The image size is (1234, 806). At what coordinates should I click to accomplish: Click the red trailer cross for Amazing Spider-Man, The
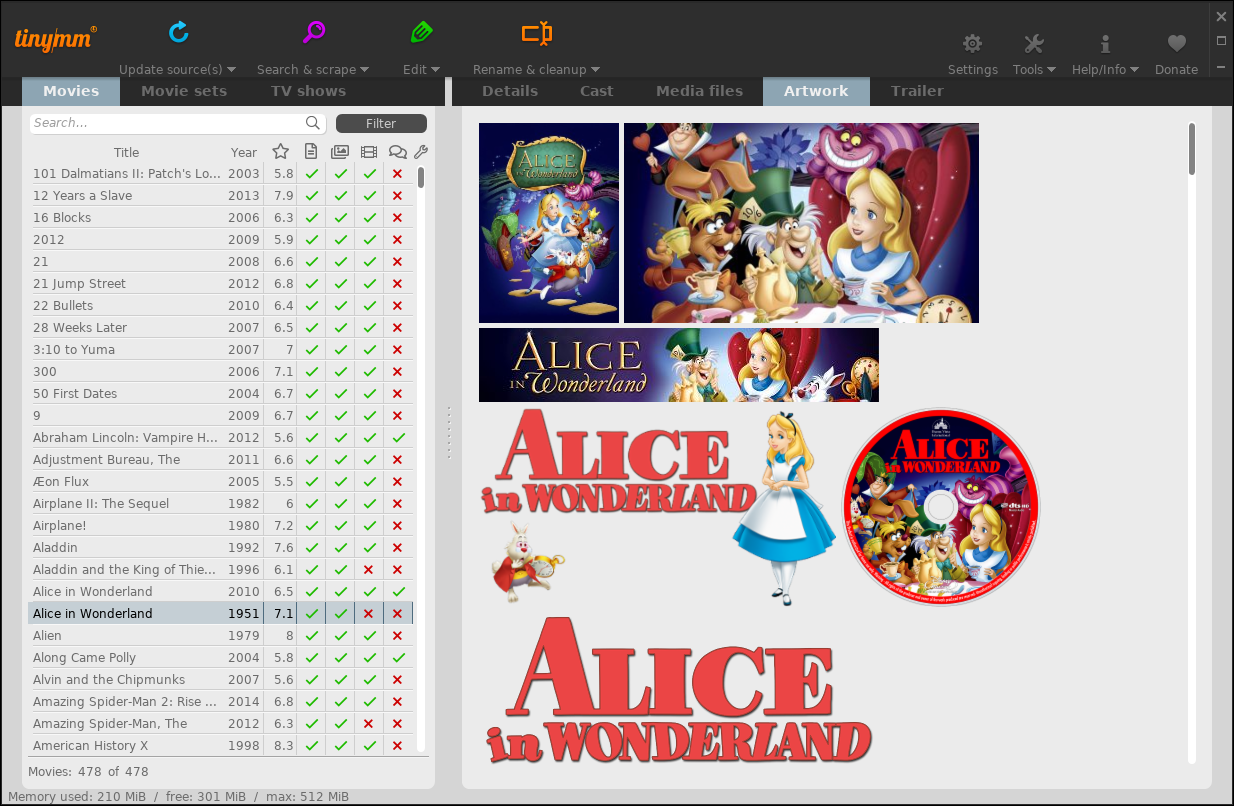pos(369,724)
